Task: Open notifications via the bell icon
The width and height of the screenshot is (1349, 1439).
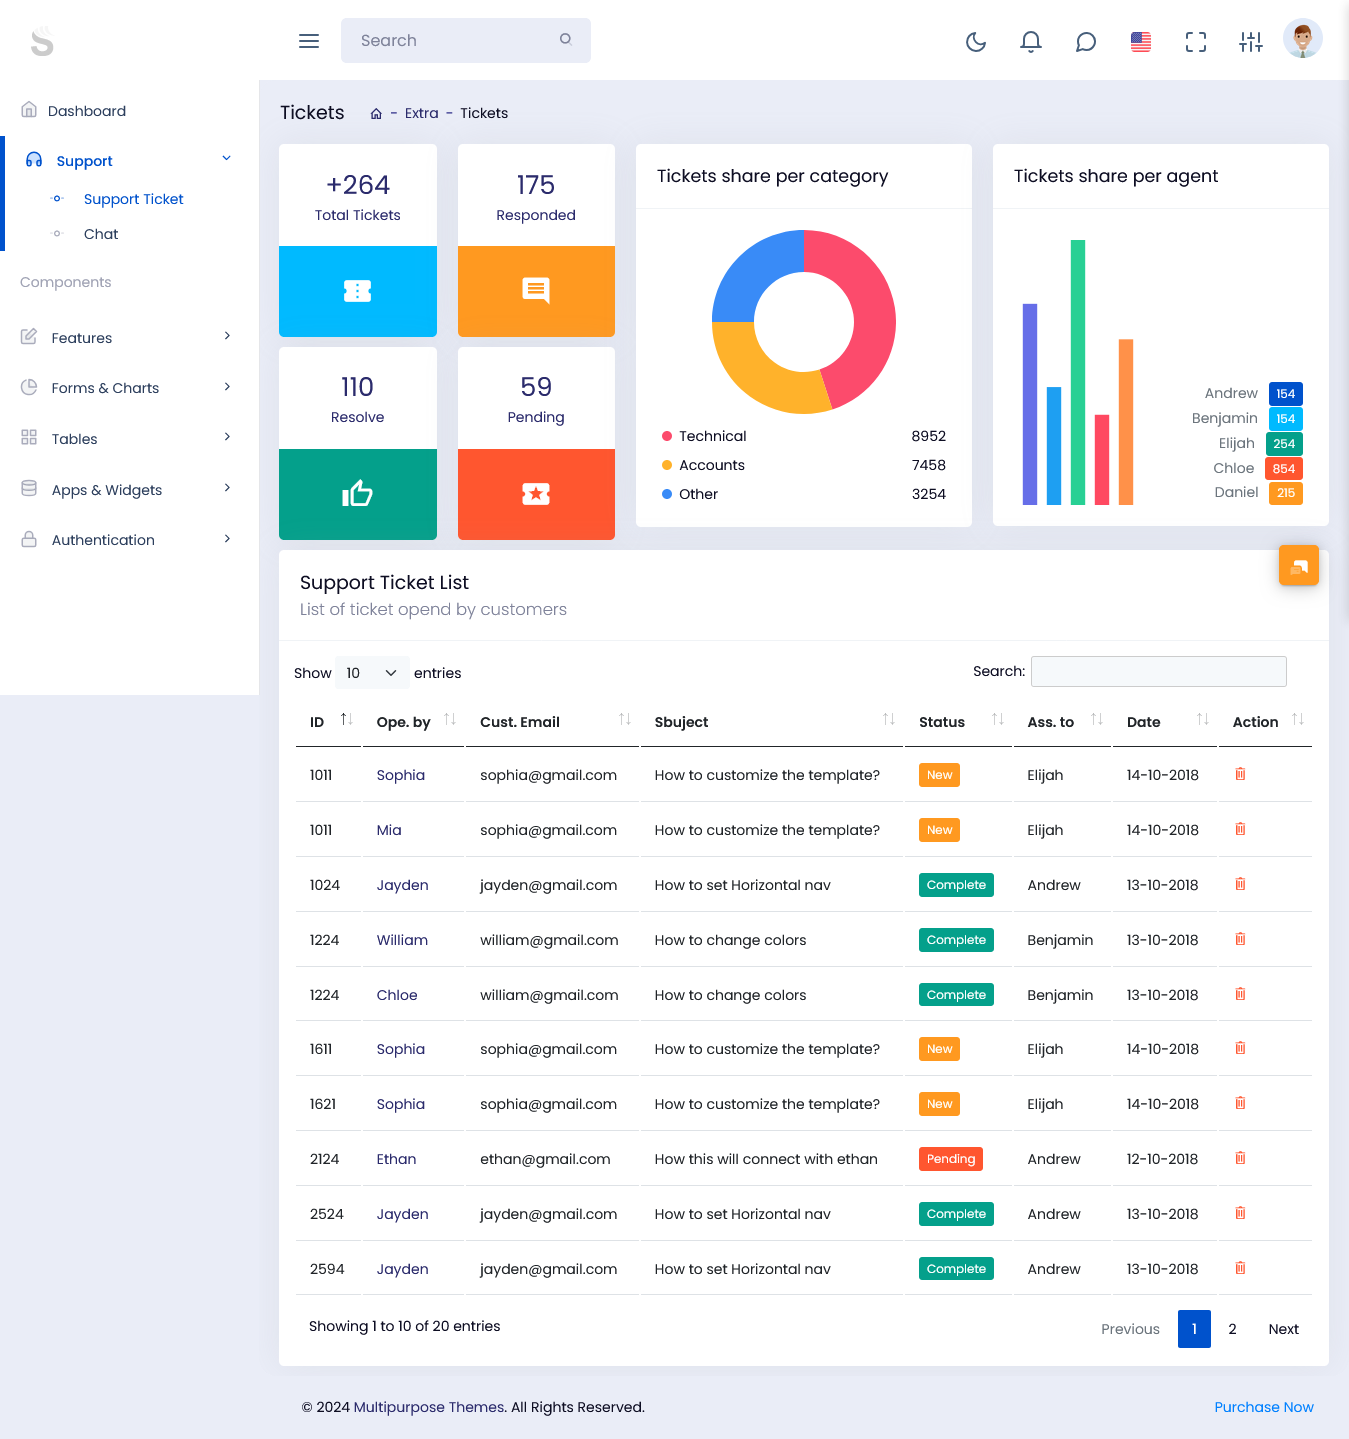Action: (1031, 41)
